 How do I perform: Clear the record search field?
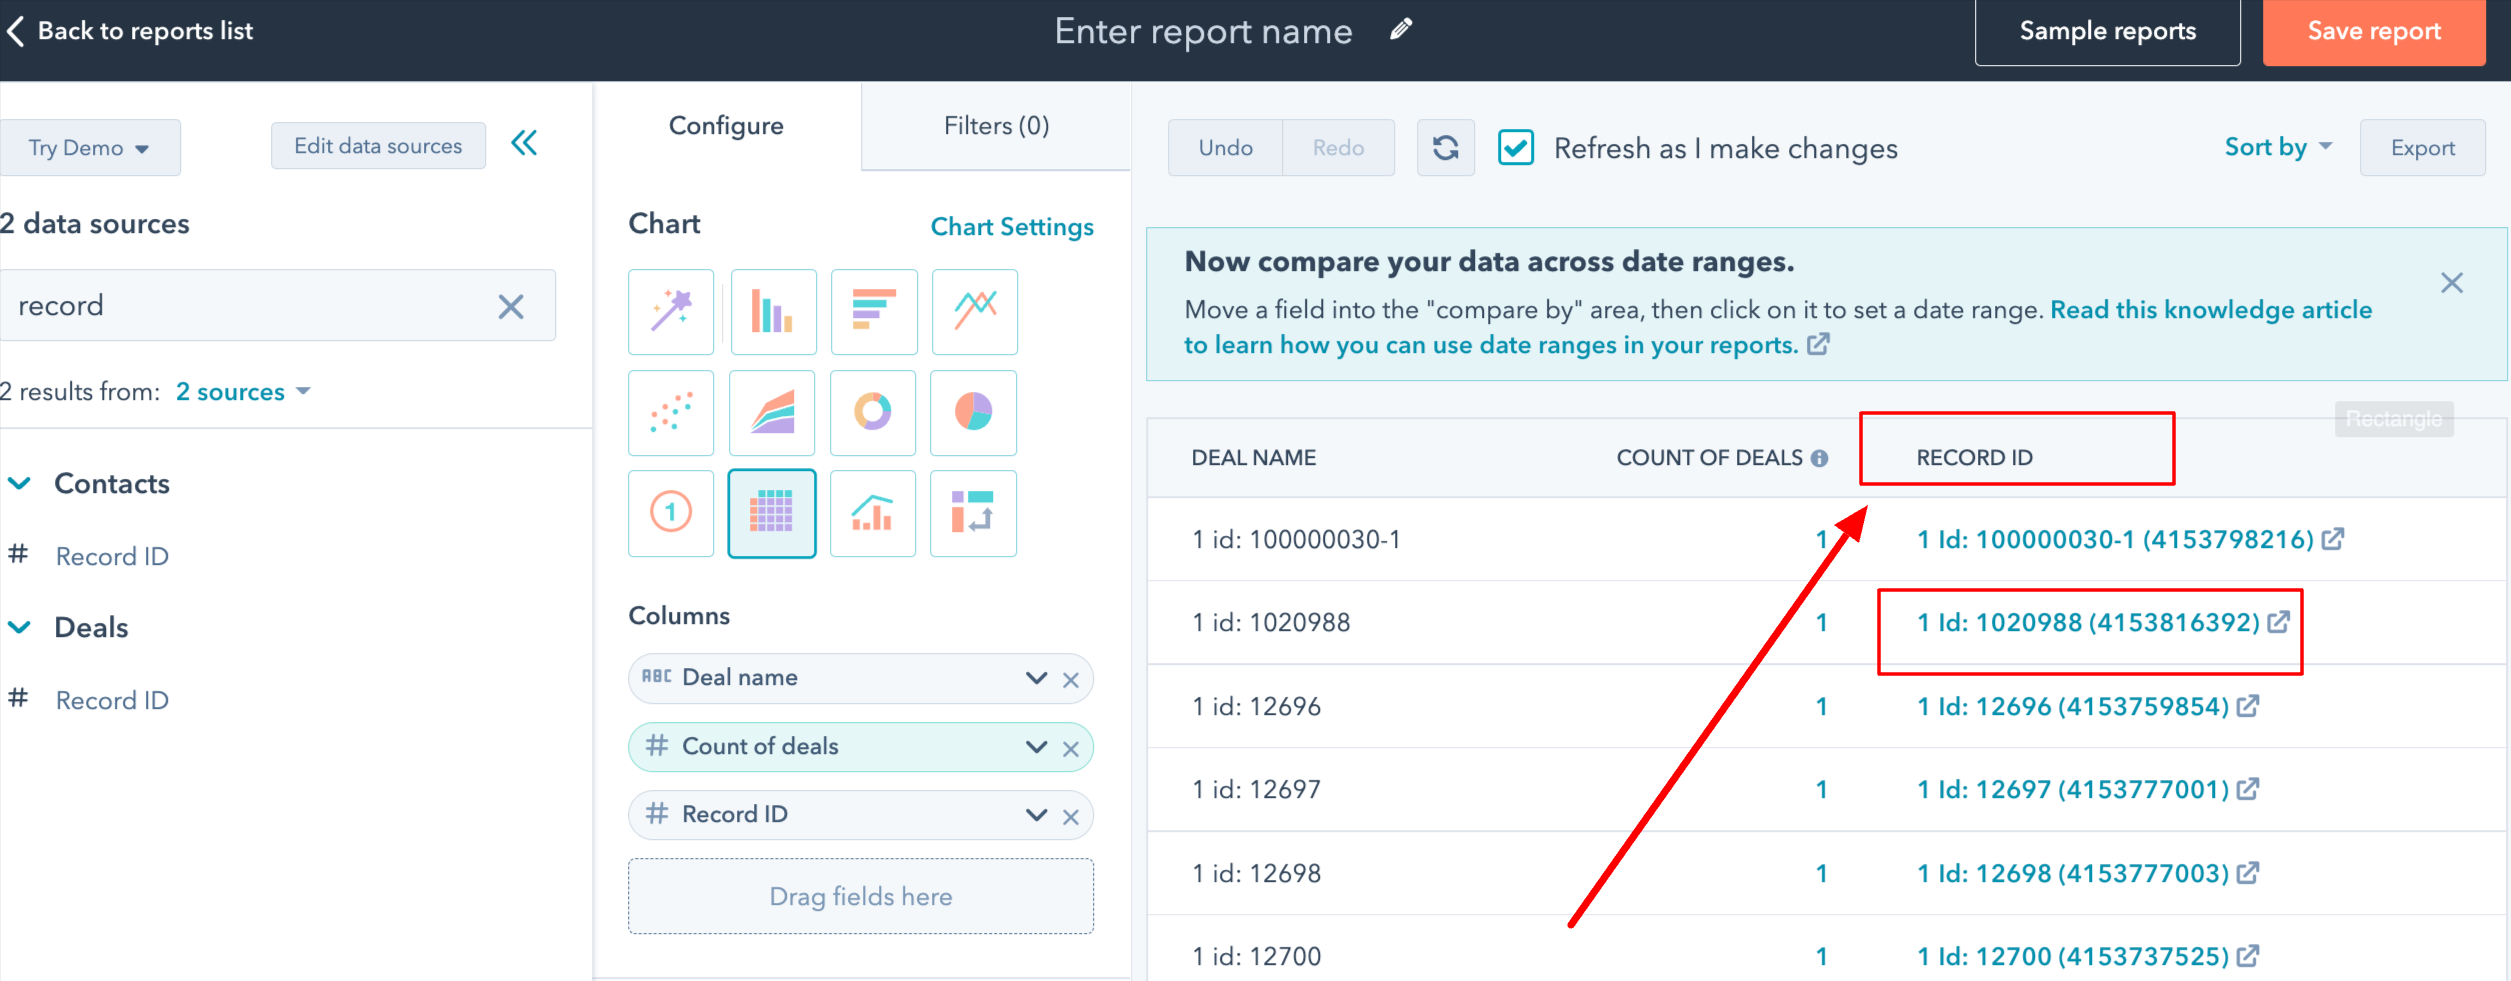click(x=511, y=306)
